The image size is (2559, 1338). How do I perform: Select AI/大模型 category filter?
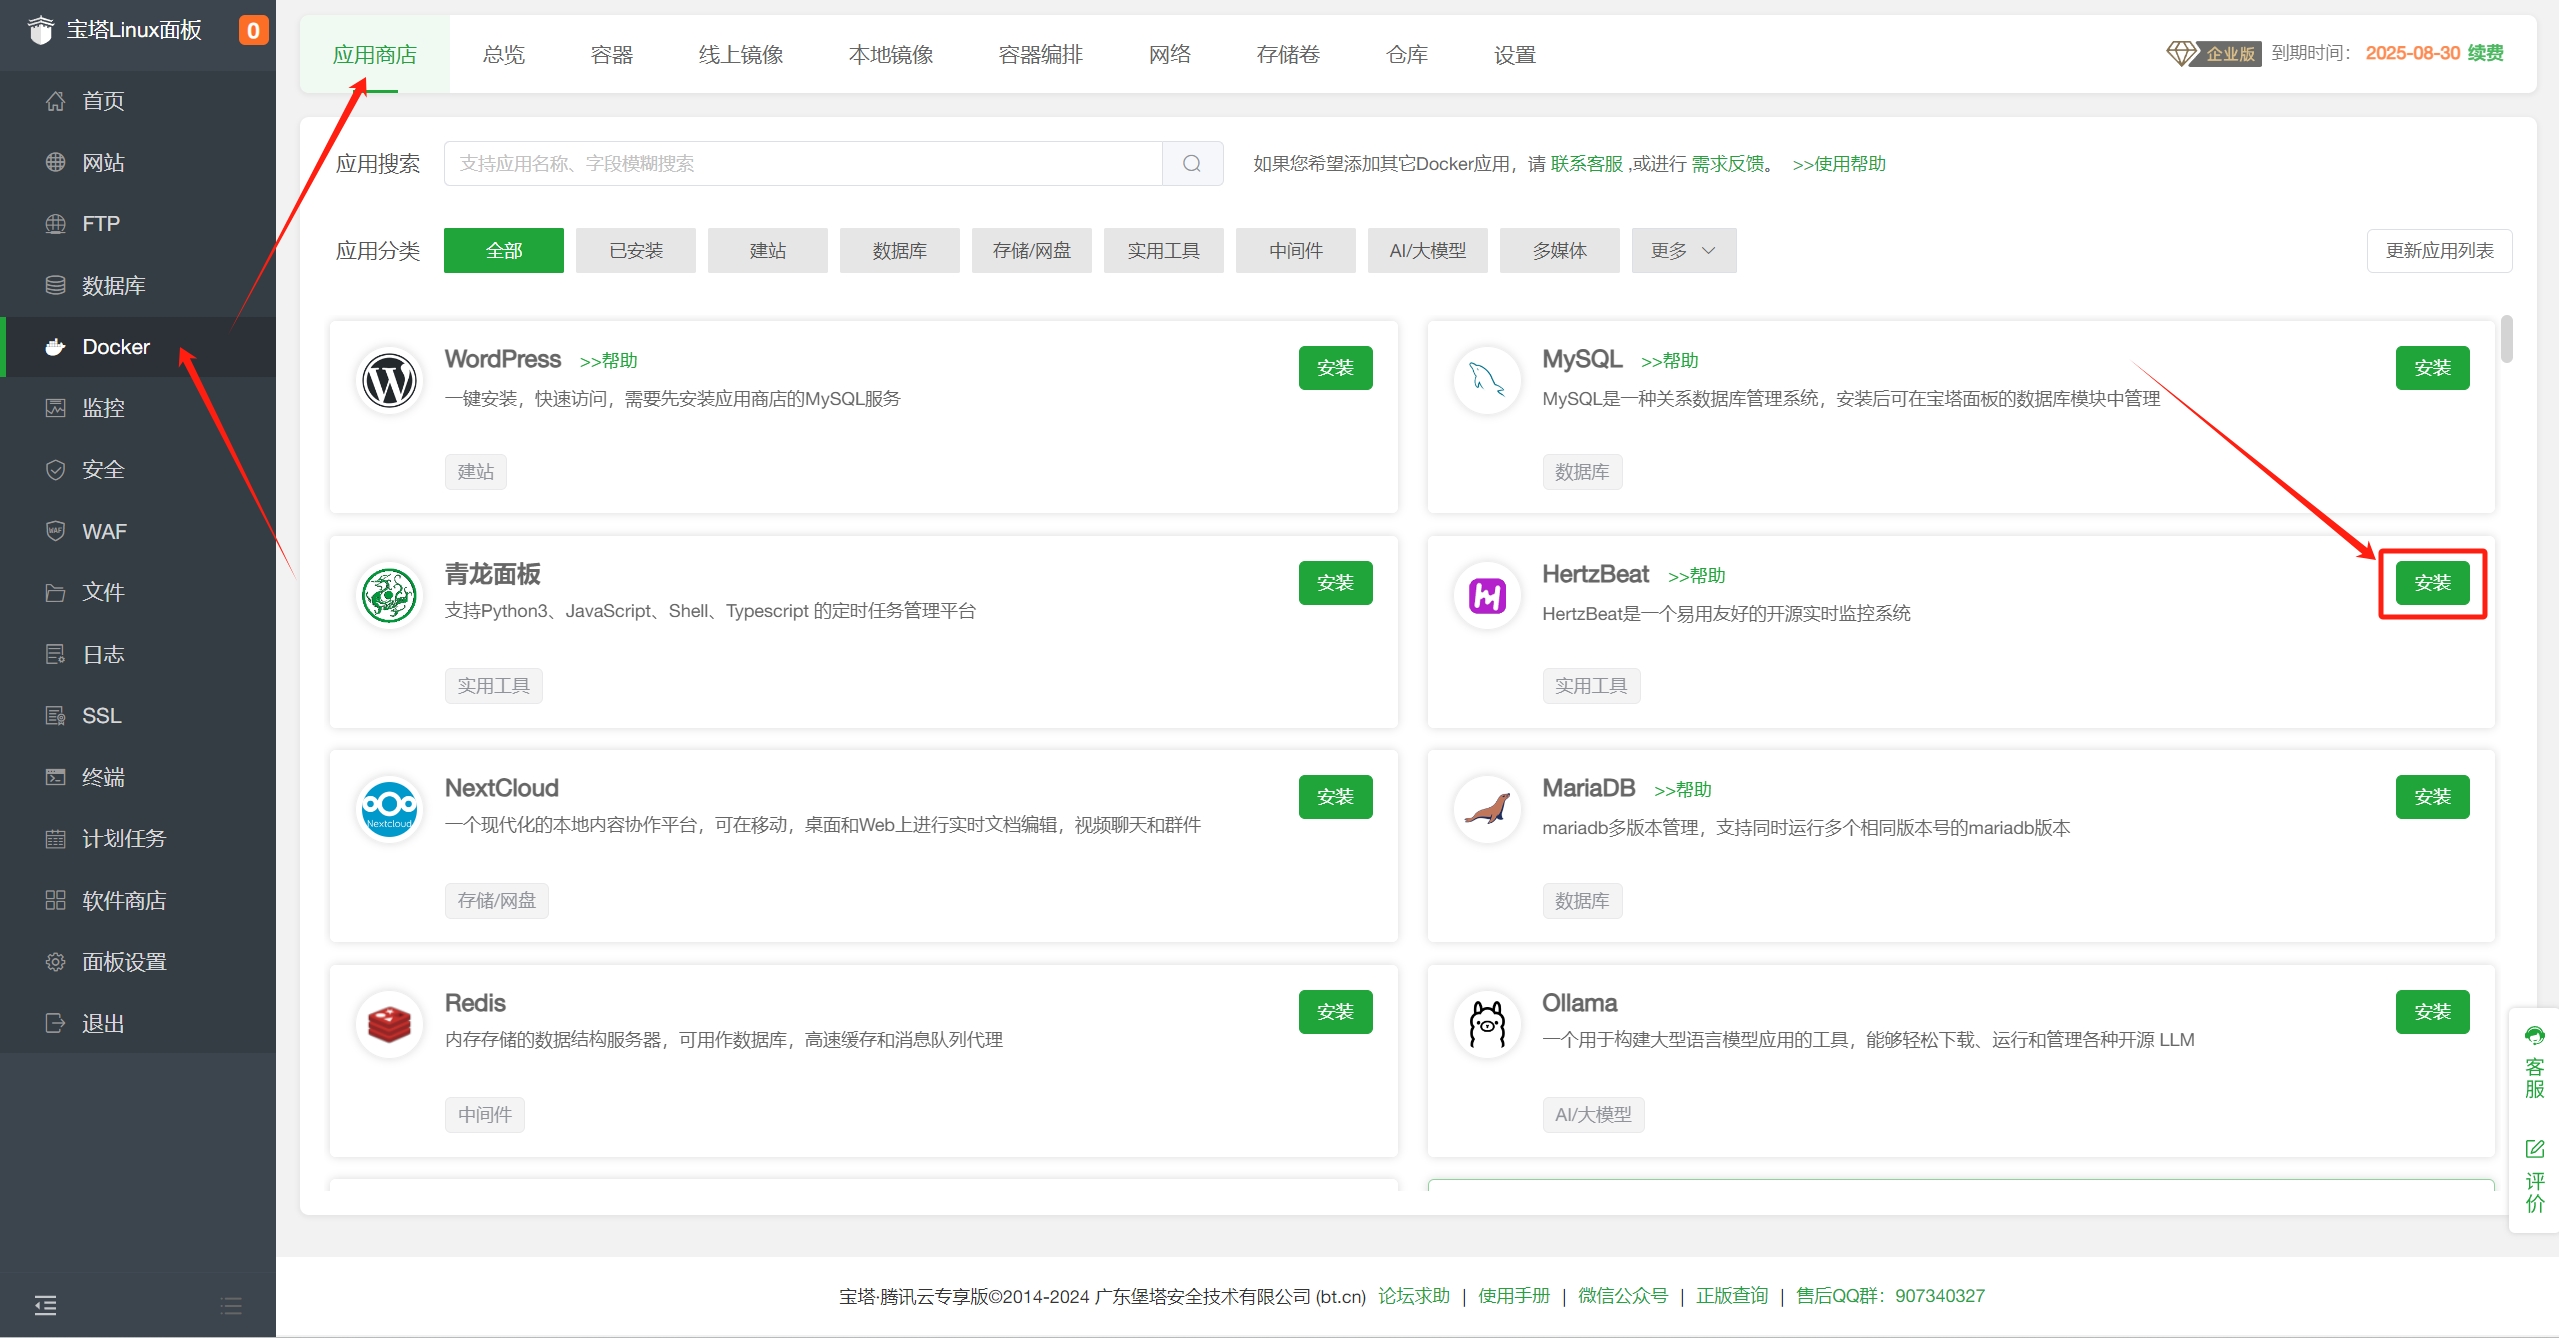click(x=1427, y=251)
